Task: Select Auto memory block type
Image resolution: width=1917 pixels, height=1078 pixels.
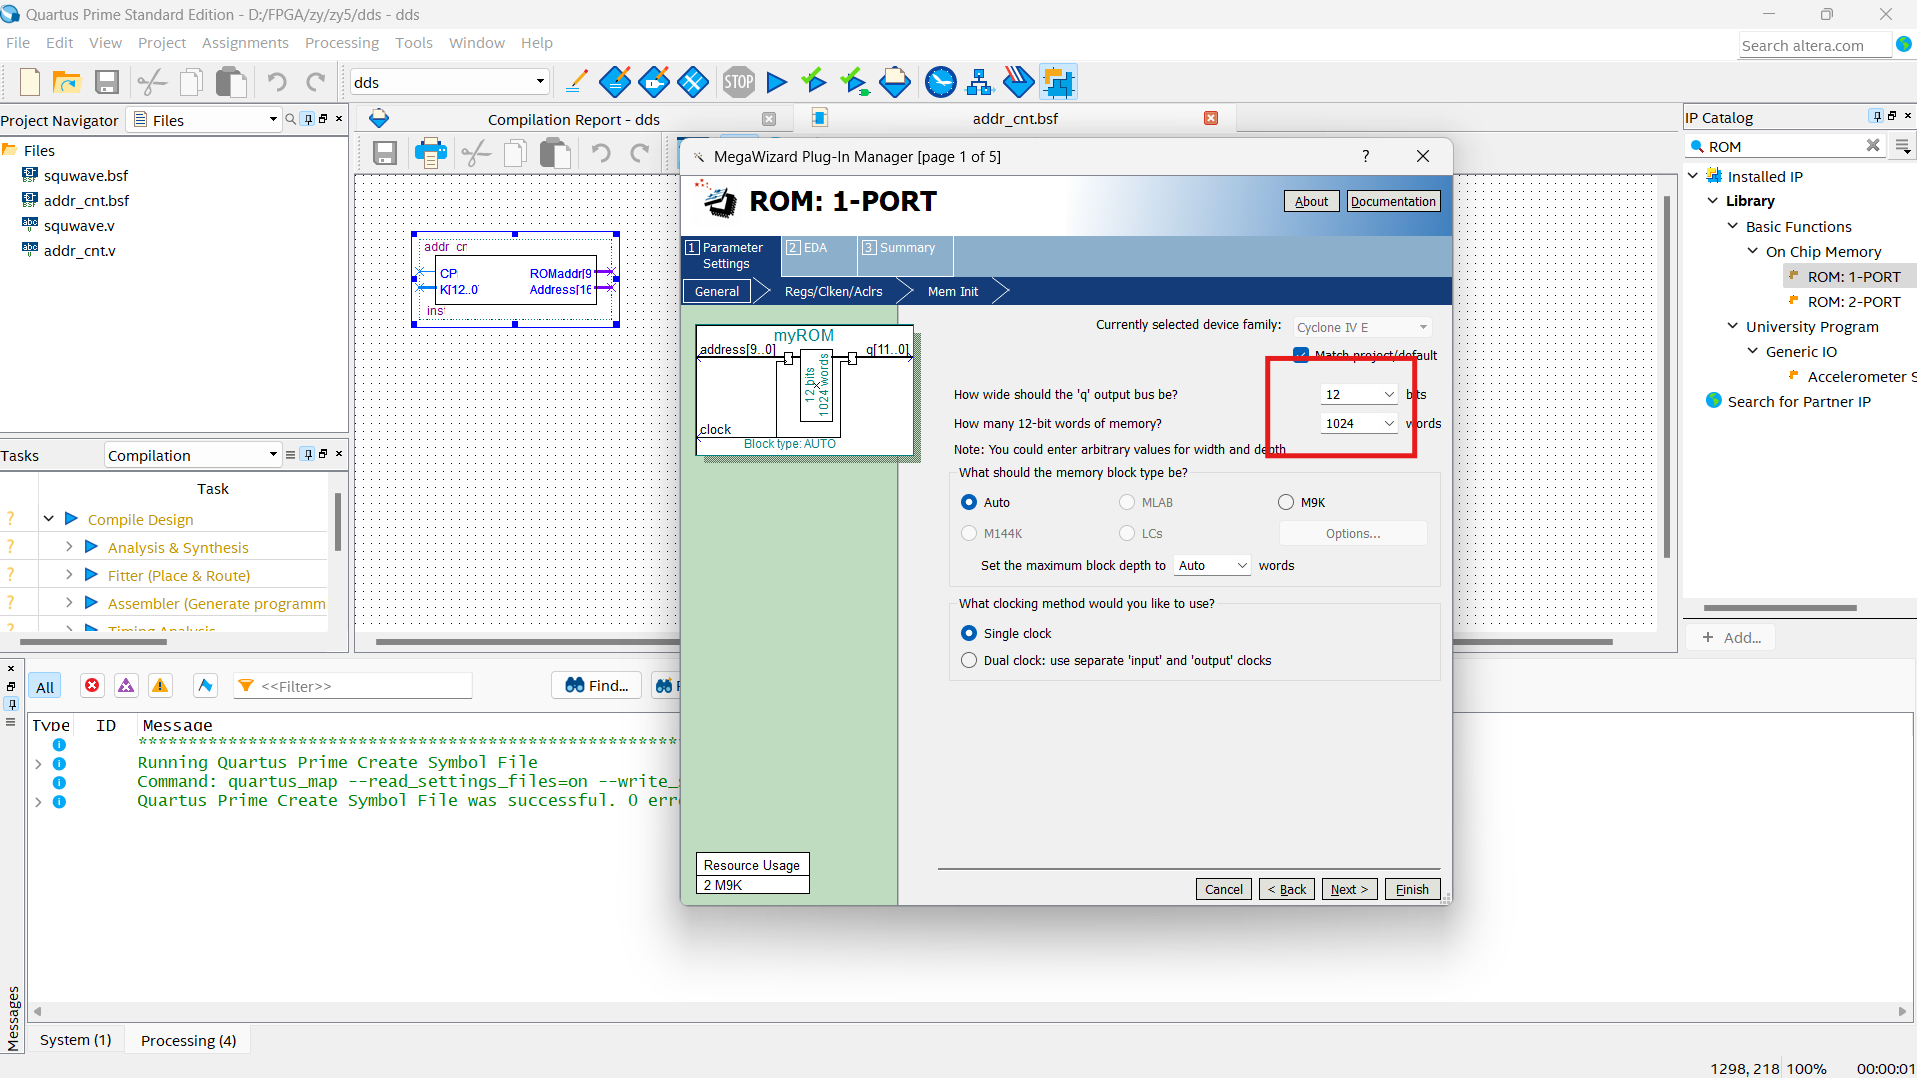Action: tap(969, 502)
